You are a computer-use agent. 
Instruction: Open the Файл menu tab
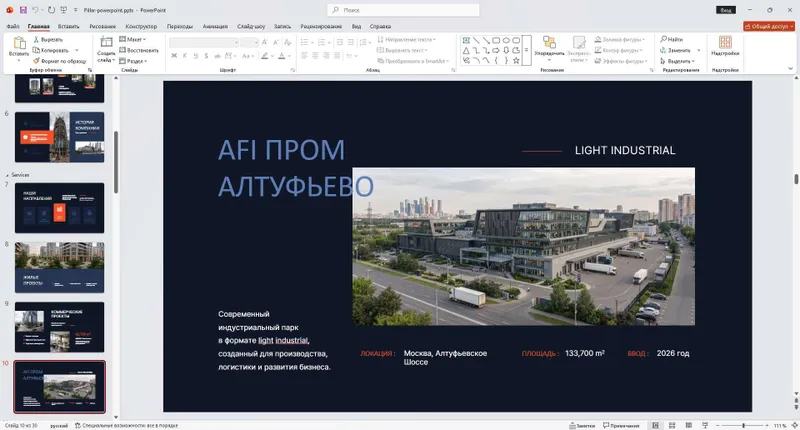13,26
